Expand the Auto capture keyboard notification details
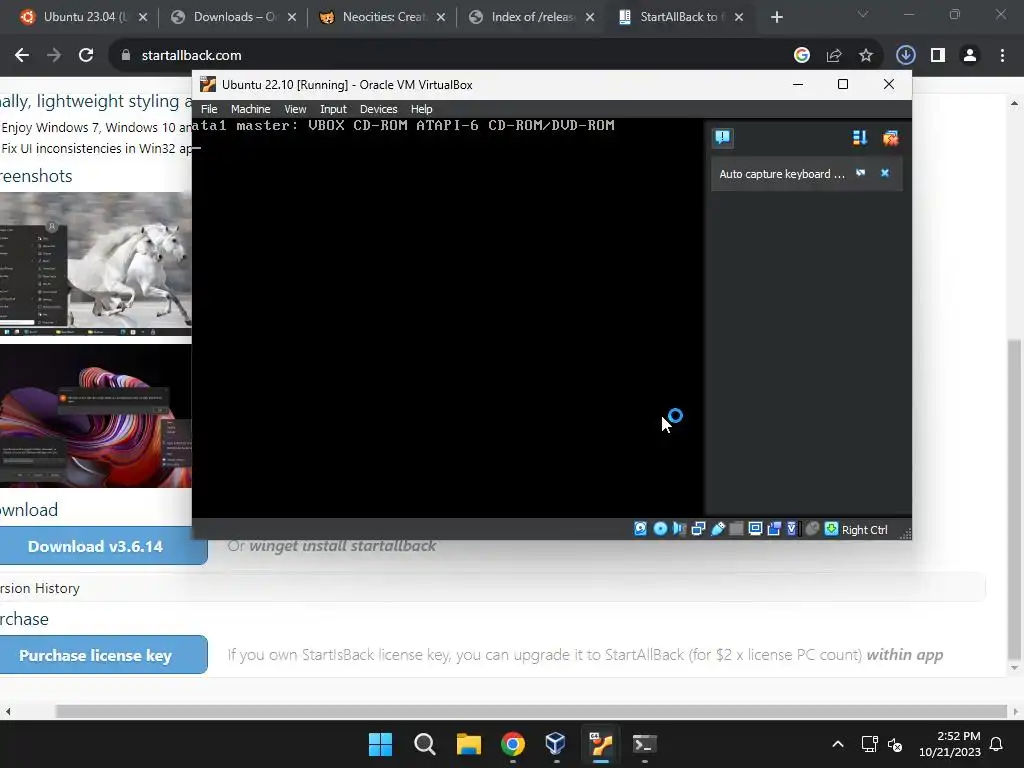Viewport: 1024px width, 768px height. click(860, 173)
